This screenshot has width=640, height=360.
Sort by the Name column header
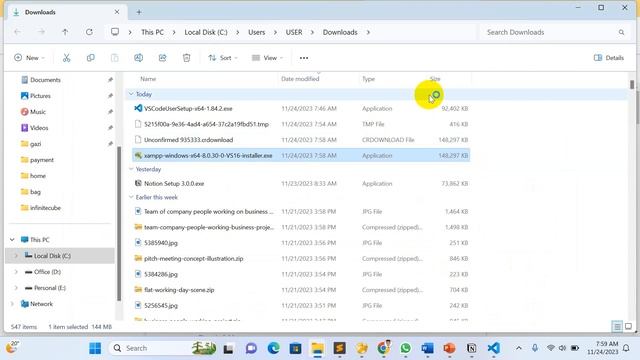(x=148, y=79)
